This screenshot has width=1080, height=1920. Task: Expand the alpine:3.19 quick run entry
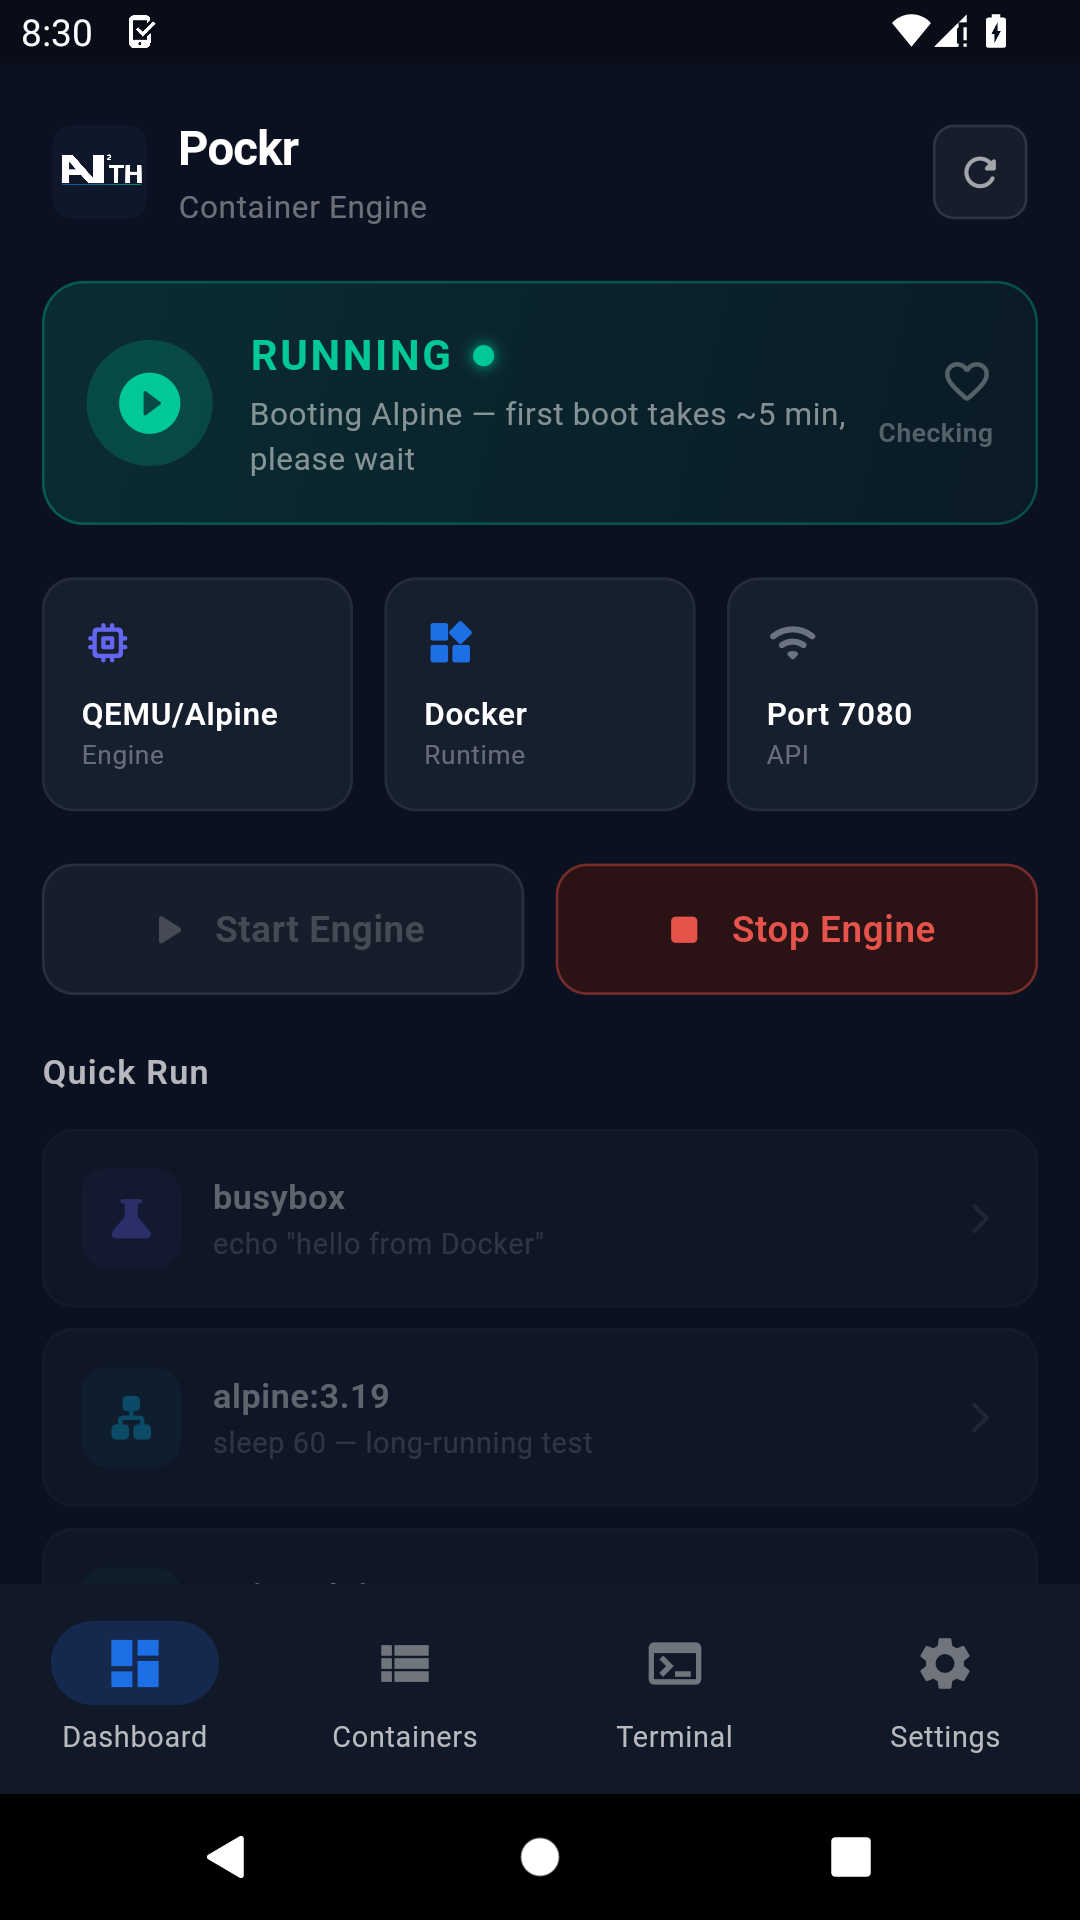click(540, 1417)
